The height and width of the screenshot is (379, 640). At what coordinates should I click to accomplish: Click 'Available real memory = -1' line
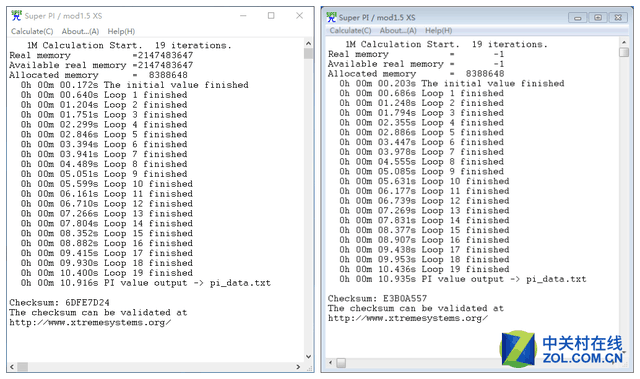coord(416,64)
